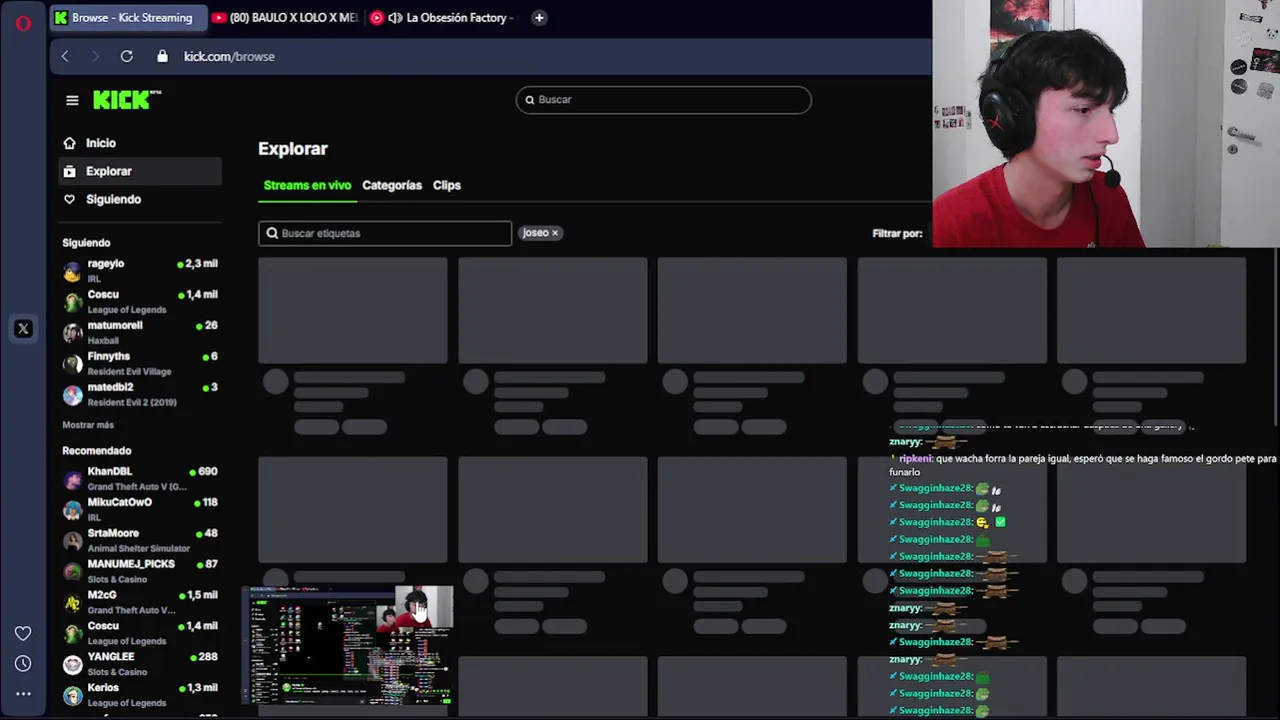Viewport: 1280px width, 720px height.
Task: Click Kerios channel name
Action: [x=103, y=688]
